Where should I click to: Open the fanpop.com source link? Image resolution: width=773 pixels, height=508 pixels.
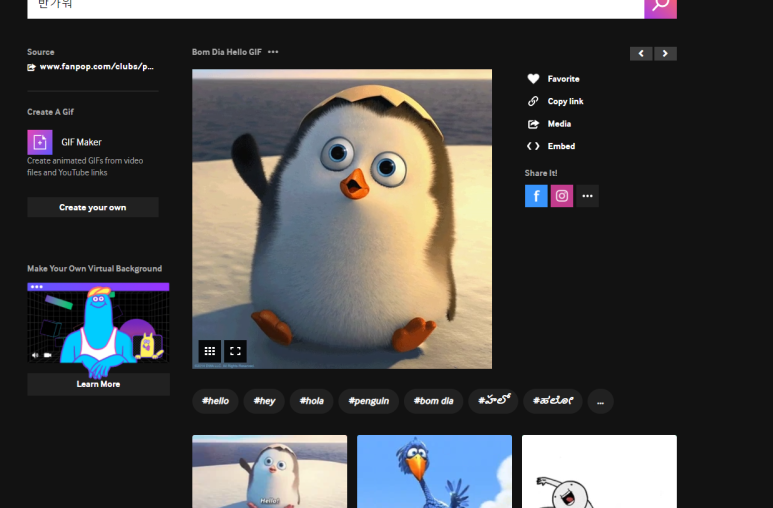[x=97, y=67]
